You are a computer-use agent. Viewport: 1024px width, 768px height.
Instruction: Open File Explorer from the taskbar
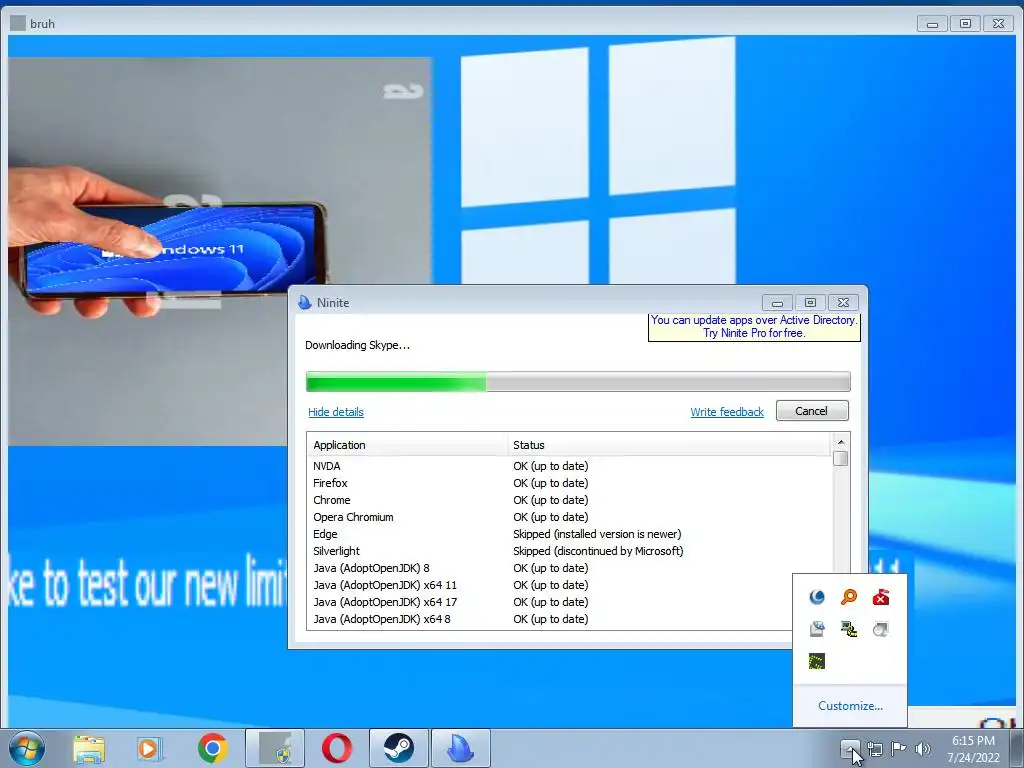(x=89, y=748)
